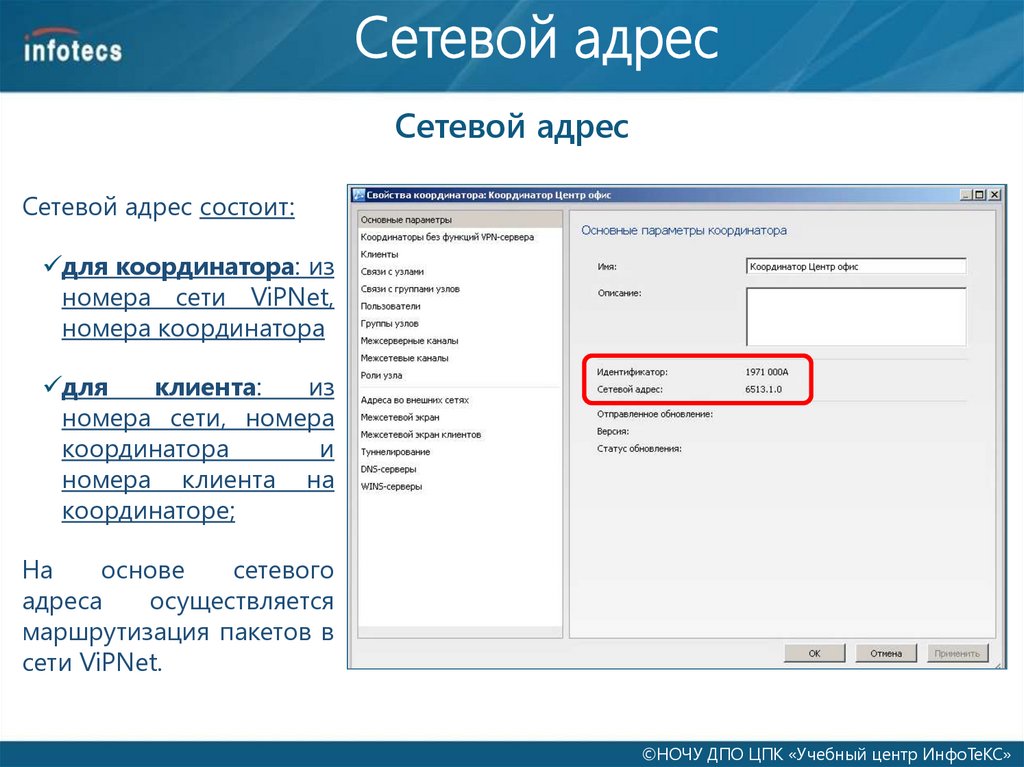The height and width of the screenshot is (767, 1024).
Task: Go to "Связи с узлами"
Action: [x=392, y=271]
